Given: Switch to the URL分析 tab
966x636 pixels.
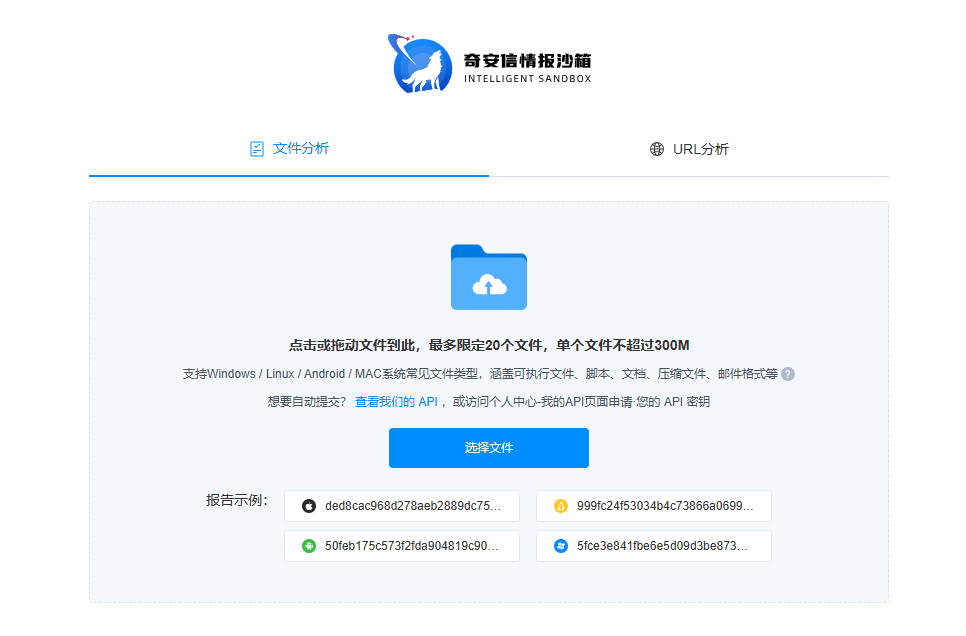Looking at the screenshot, I should [x=689, y=149].
